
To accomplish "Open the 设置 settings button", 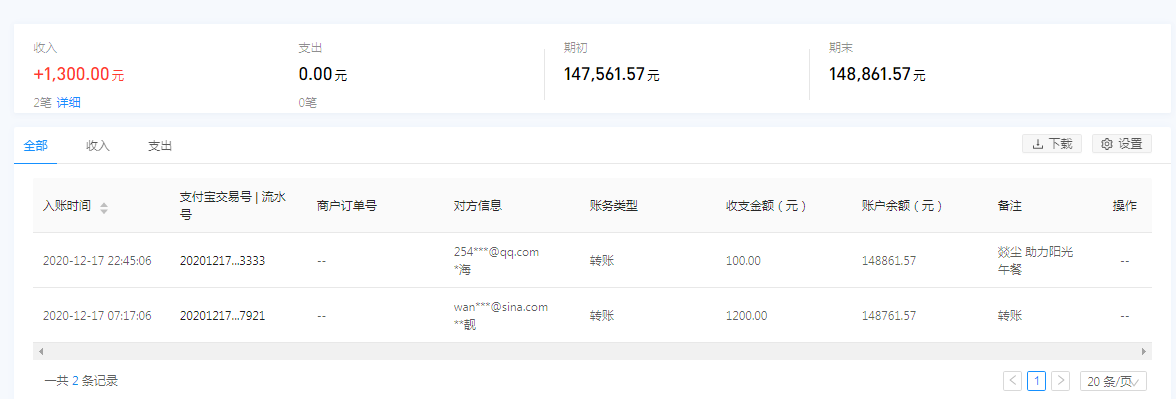I will (1121, 144).
